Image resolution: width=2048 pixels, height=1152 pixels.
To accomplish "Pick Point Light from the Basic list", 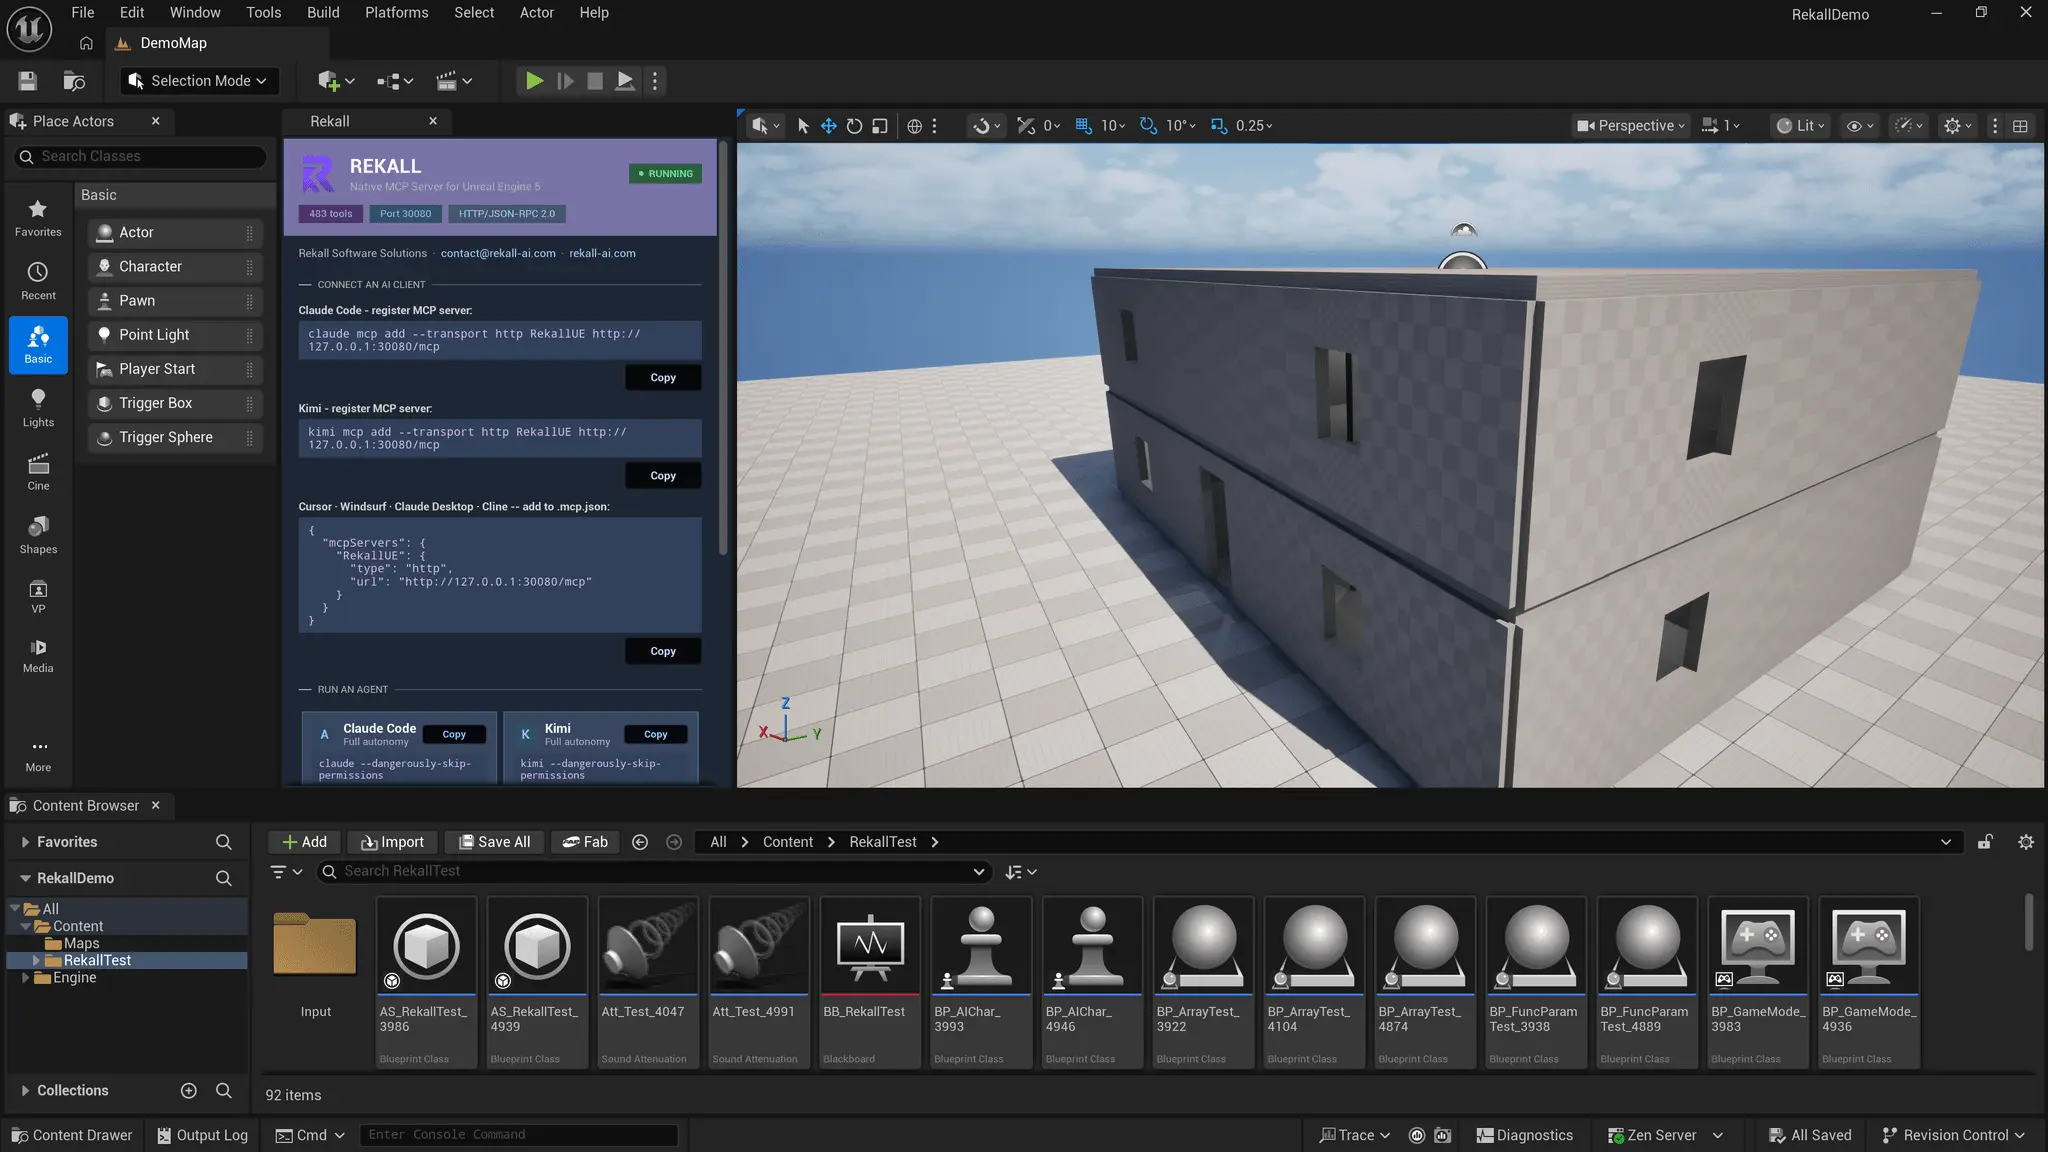I will (x=175, y=335).
